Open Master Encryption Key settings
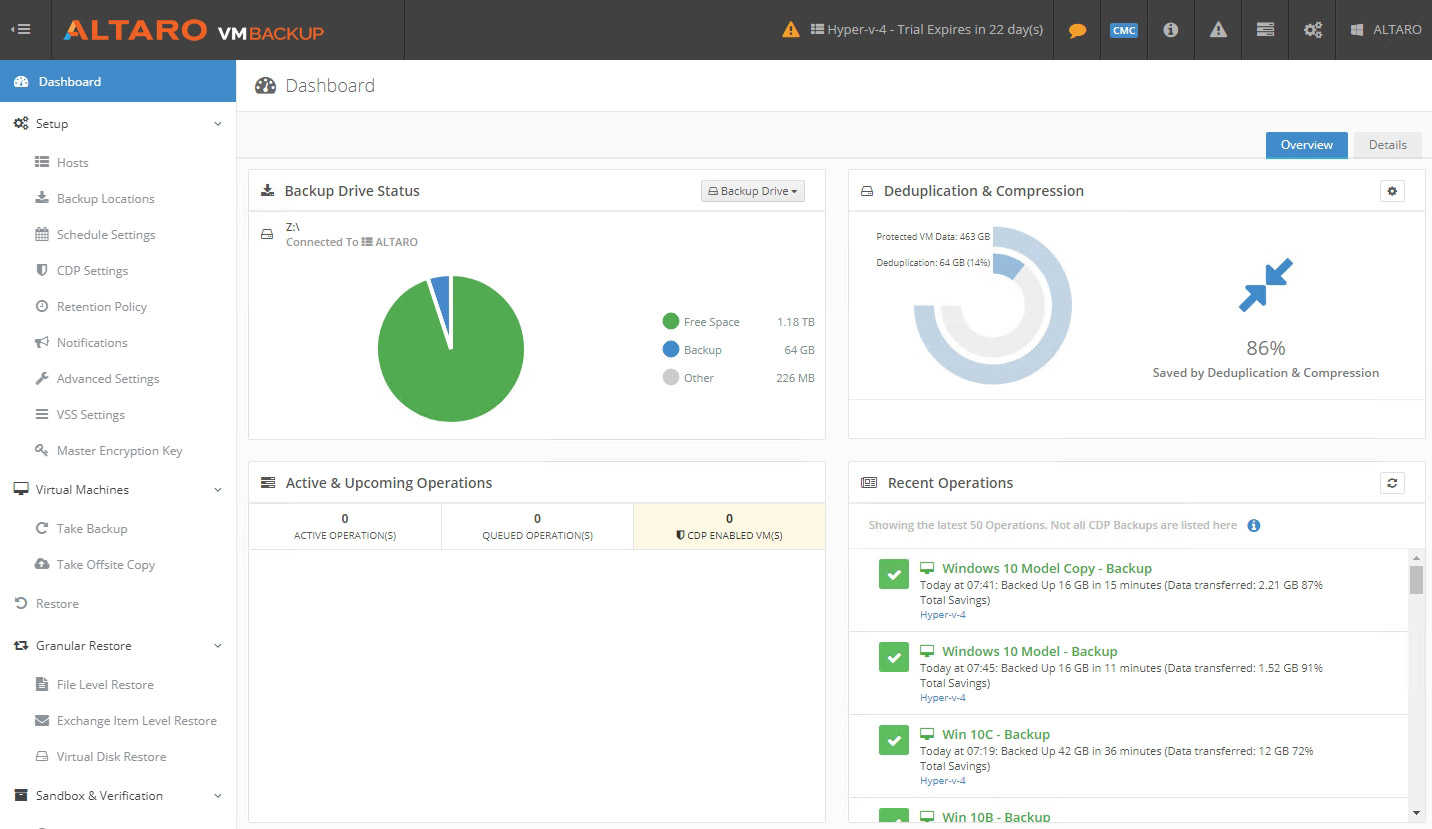Viewport: 1432px width, 829px height. click(120, 450)
